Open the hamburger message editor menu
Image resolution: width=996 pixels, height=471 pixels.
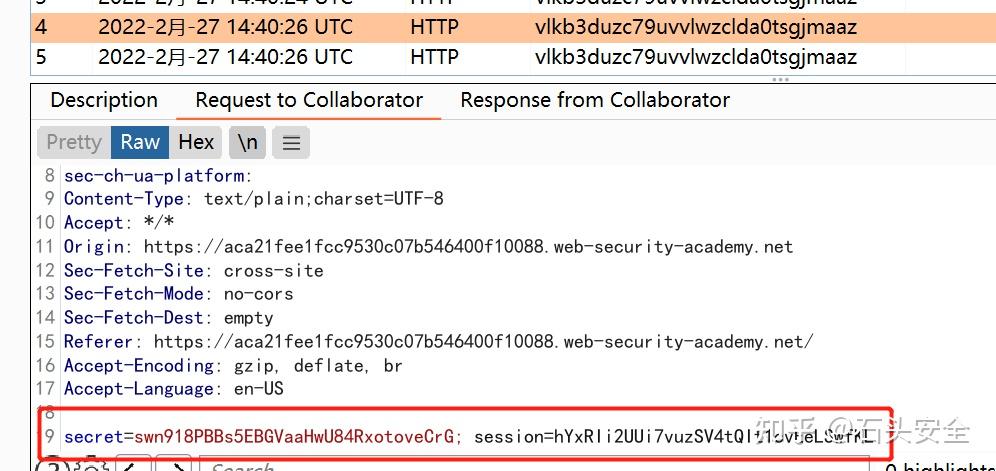point(291,143)
